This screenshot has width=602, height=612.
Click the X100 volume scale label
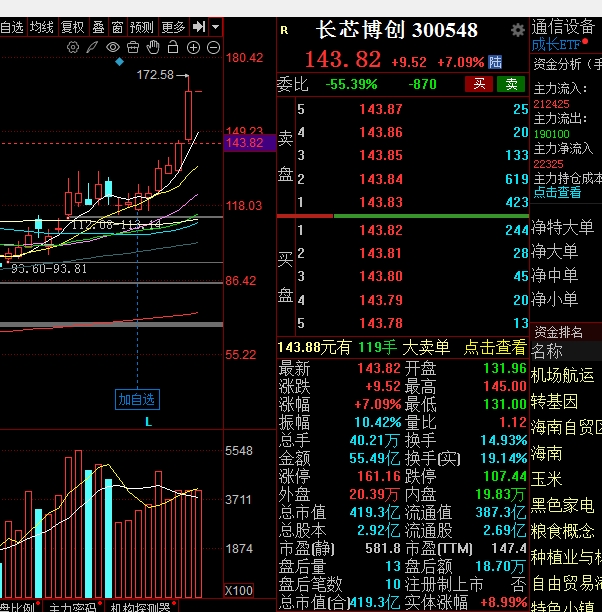(x=239, y=591)
